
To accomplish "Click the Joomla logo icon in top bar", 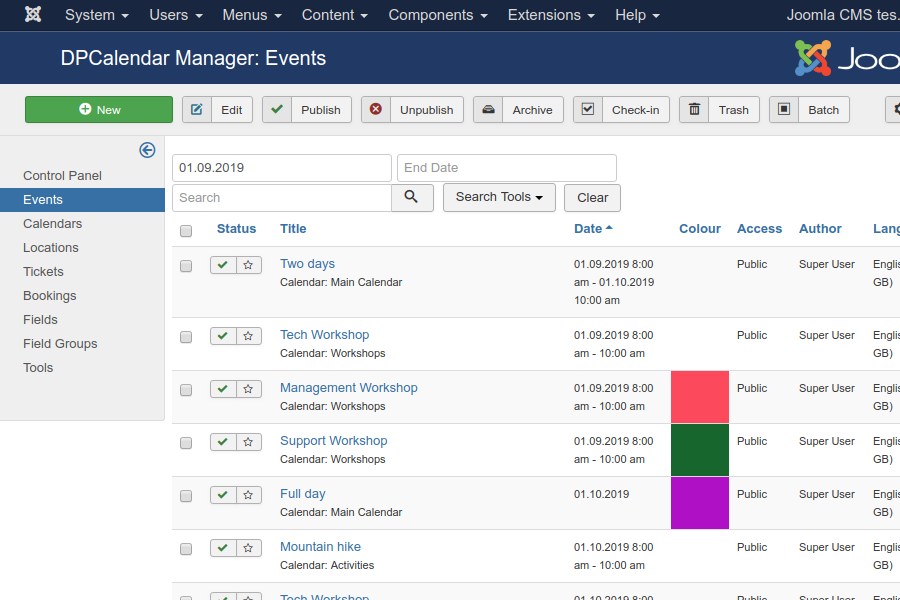I will pos(33,15).
